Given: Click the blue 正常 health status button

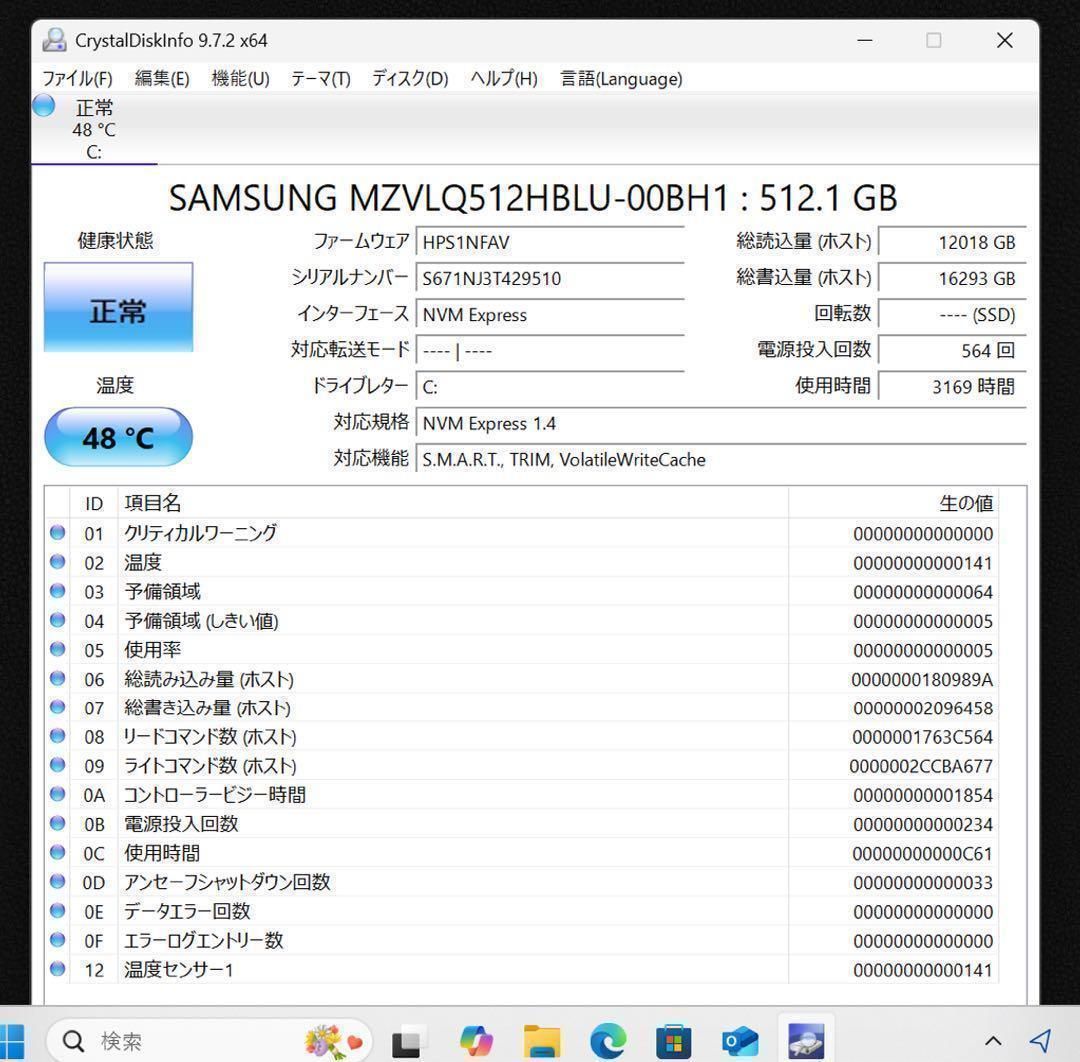Looking at the screenshot, I should 118,308.
